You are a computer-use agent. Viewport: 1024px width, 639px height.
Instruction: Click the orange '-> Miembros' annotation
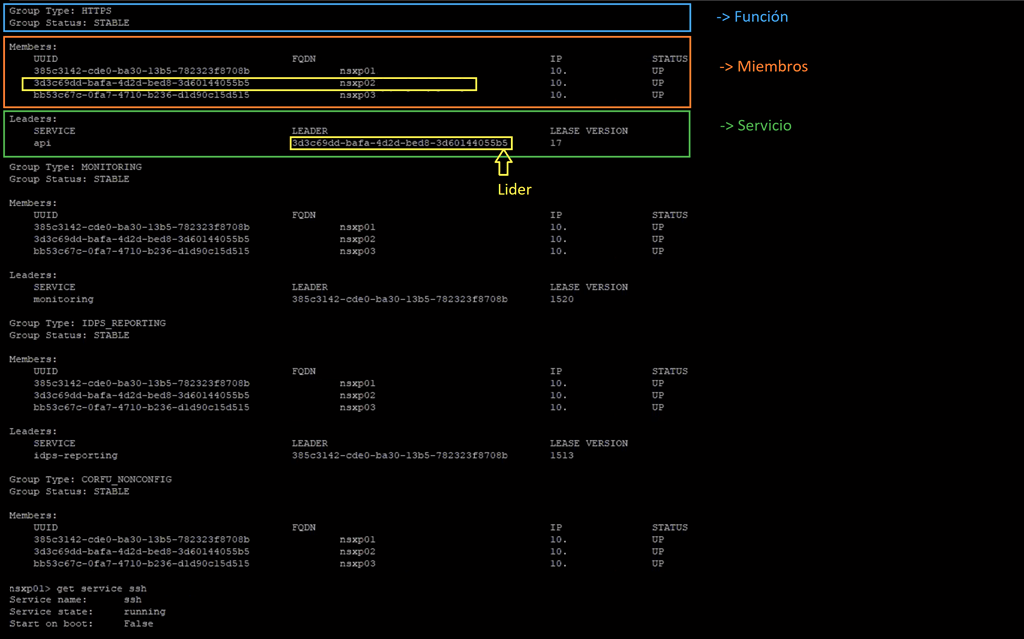point(764,66)
